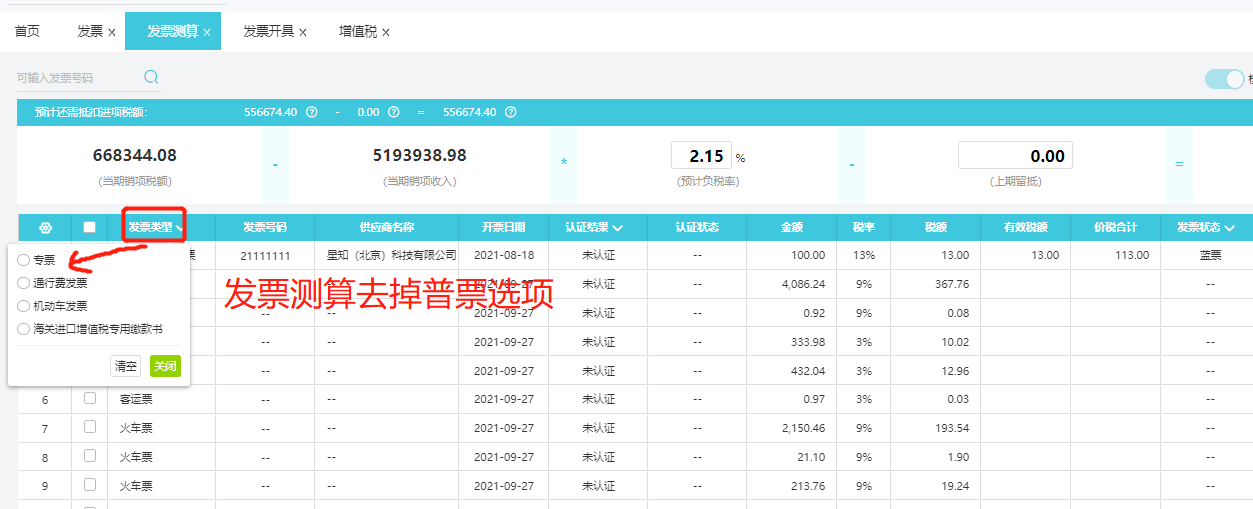
Task: Click amount cell 432.04
Action: [792, 371]
